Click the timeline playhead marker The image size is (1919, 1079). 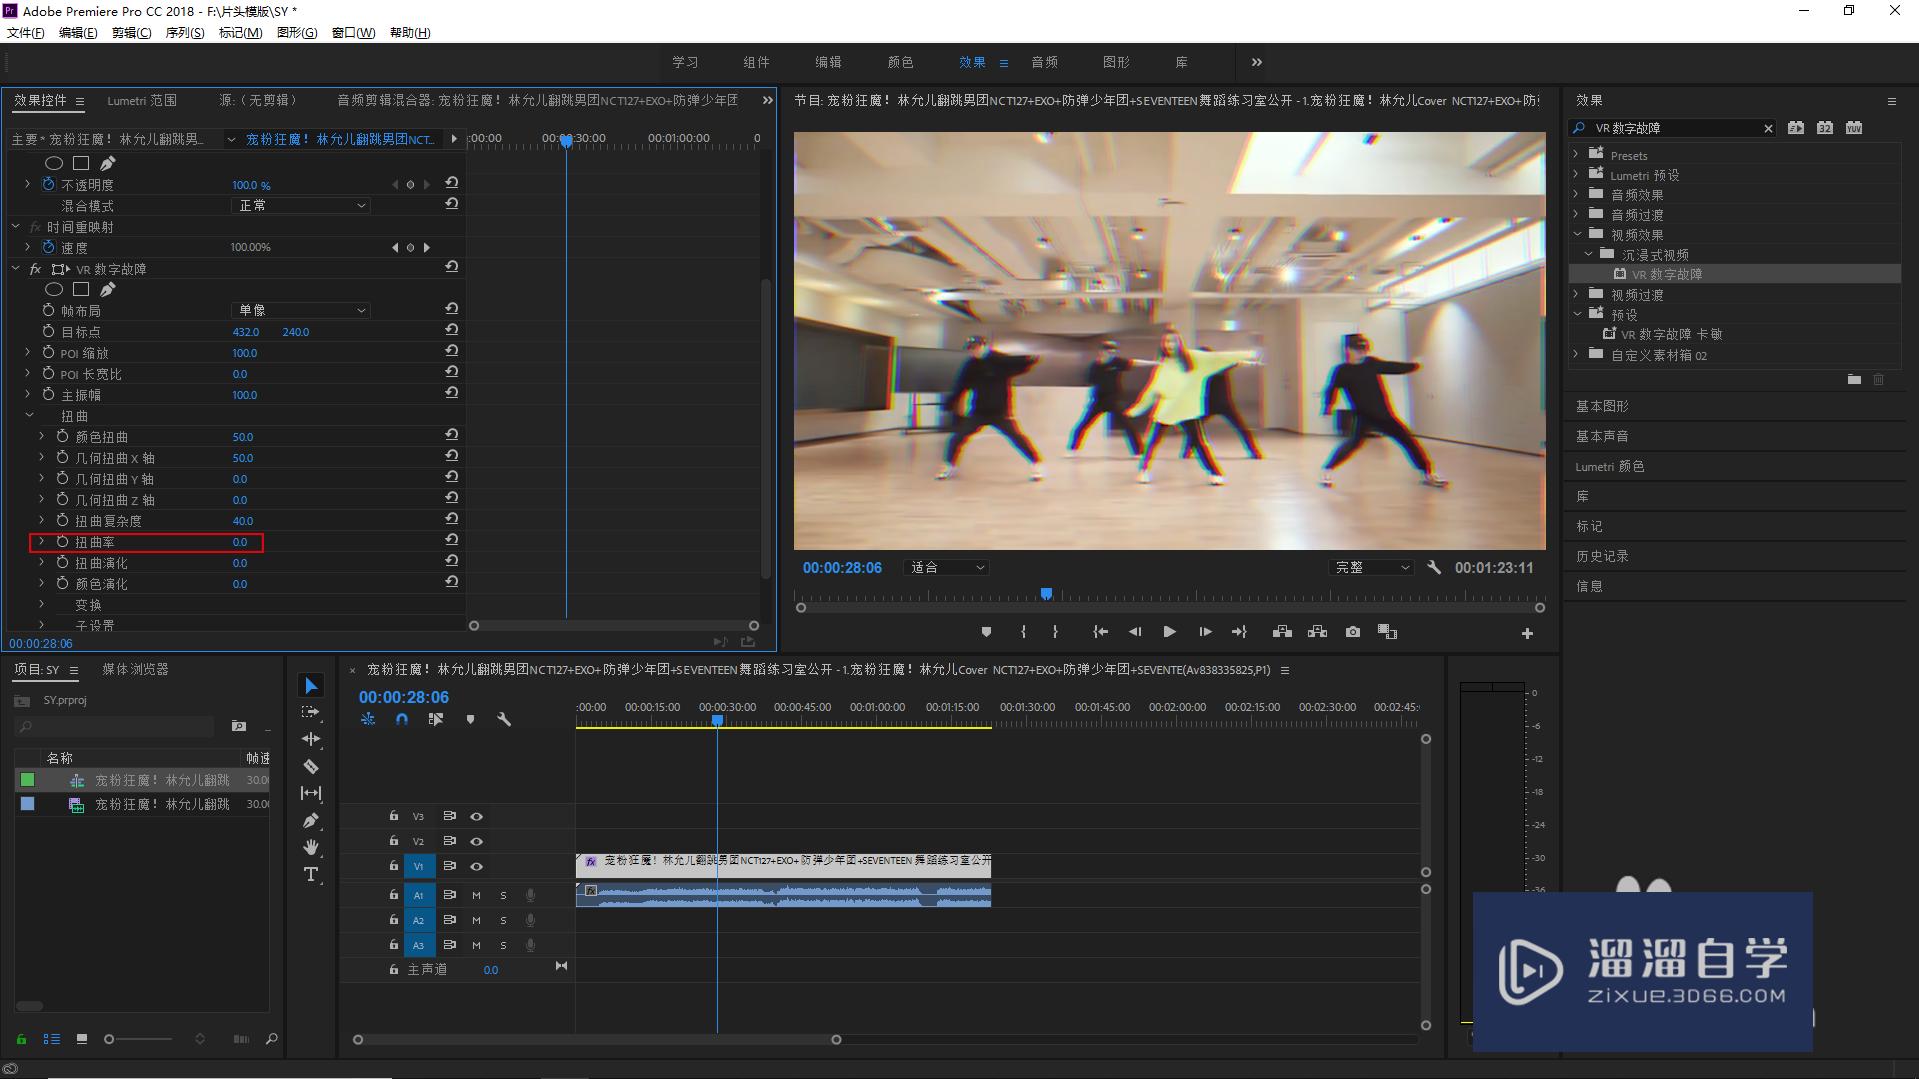click(717, 720)
